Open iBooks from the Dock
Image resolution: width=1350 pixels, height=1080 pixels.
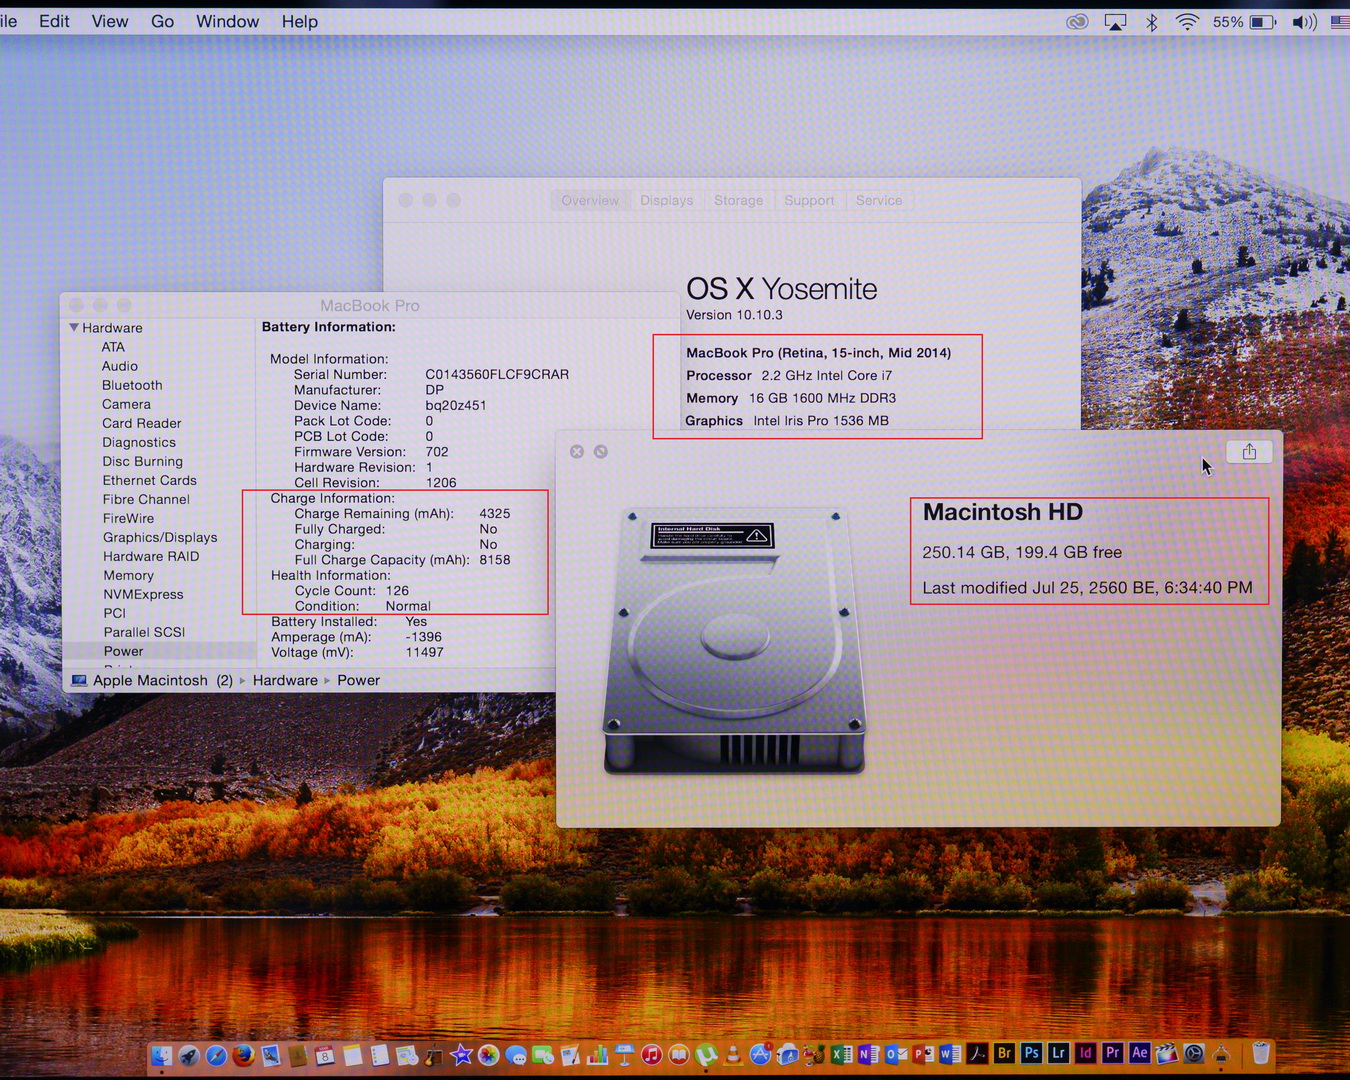coord(679,1055)
